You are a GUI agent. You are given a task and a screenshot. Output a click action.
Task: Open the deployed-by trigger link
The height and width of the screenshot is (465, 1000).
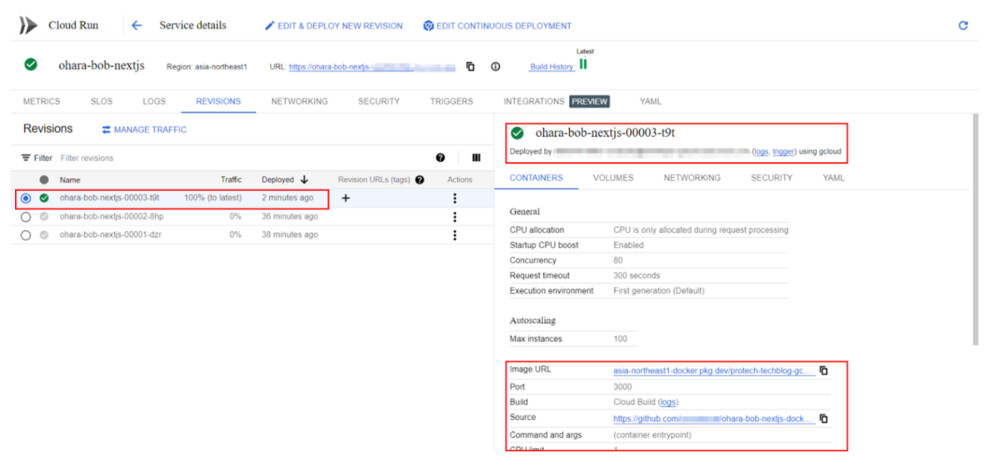coord(783,152)
